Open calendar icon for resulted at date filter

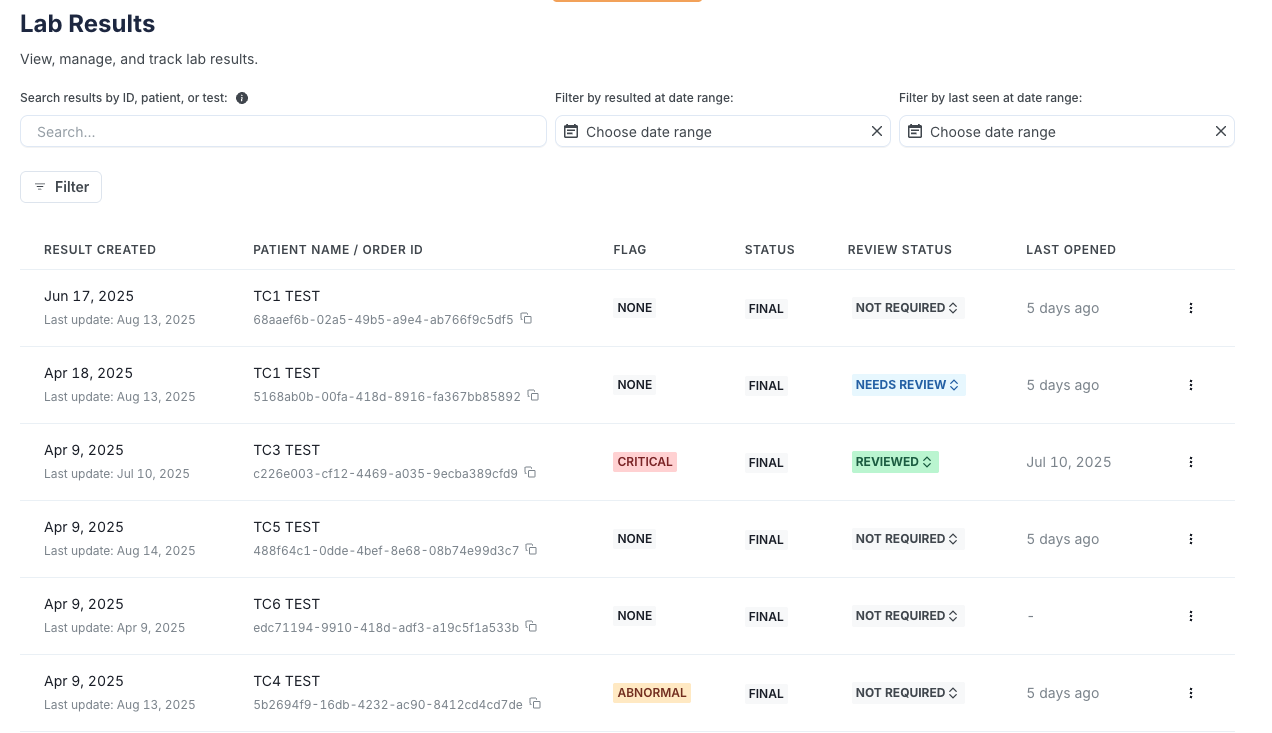570,131
